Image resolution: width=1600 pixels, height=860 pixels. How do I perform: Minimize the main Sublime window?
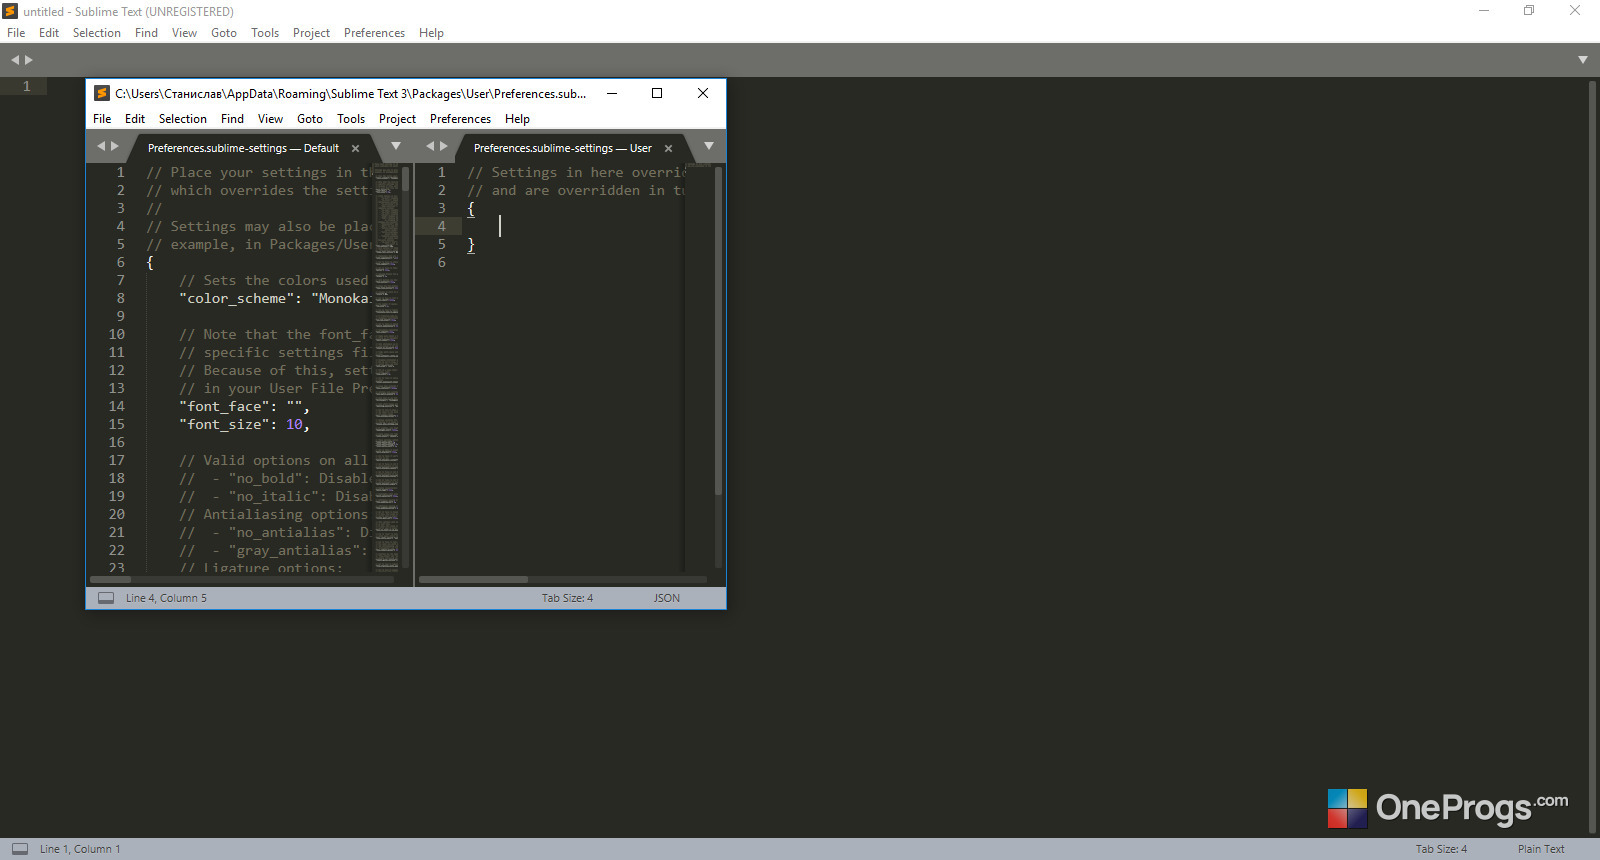[x=1484, y=11]
